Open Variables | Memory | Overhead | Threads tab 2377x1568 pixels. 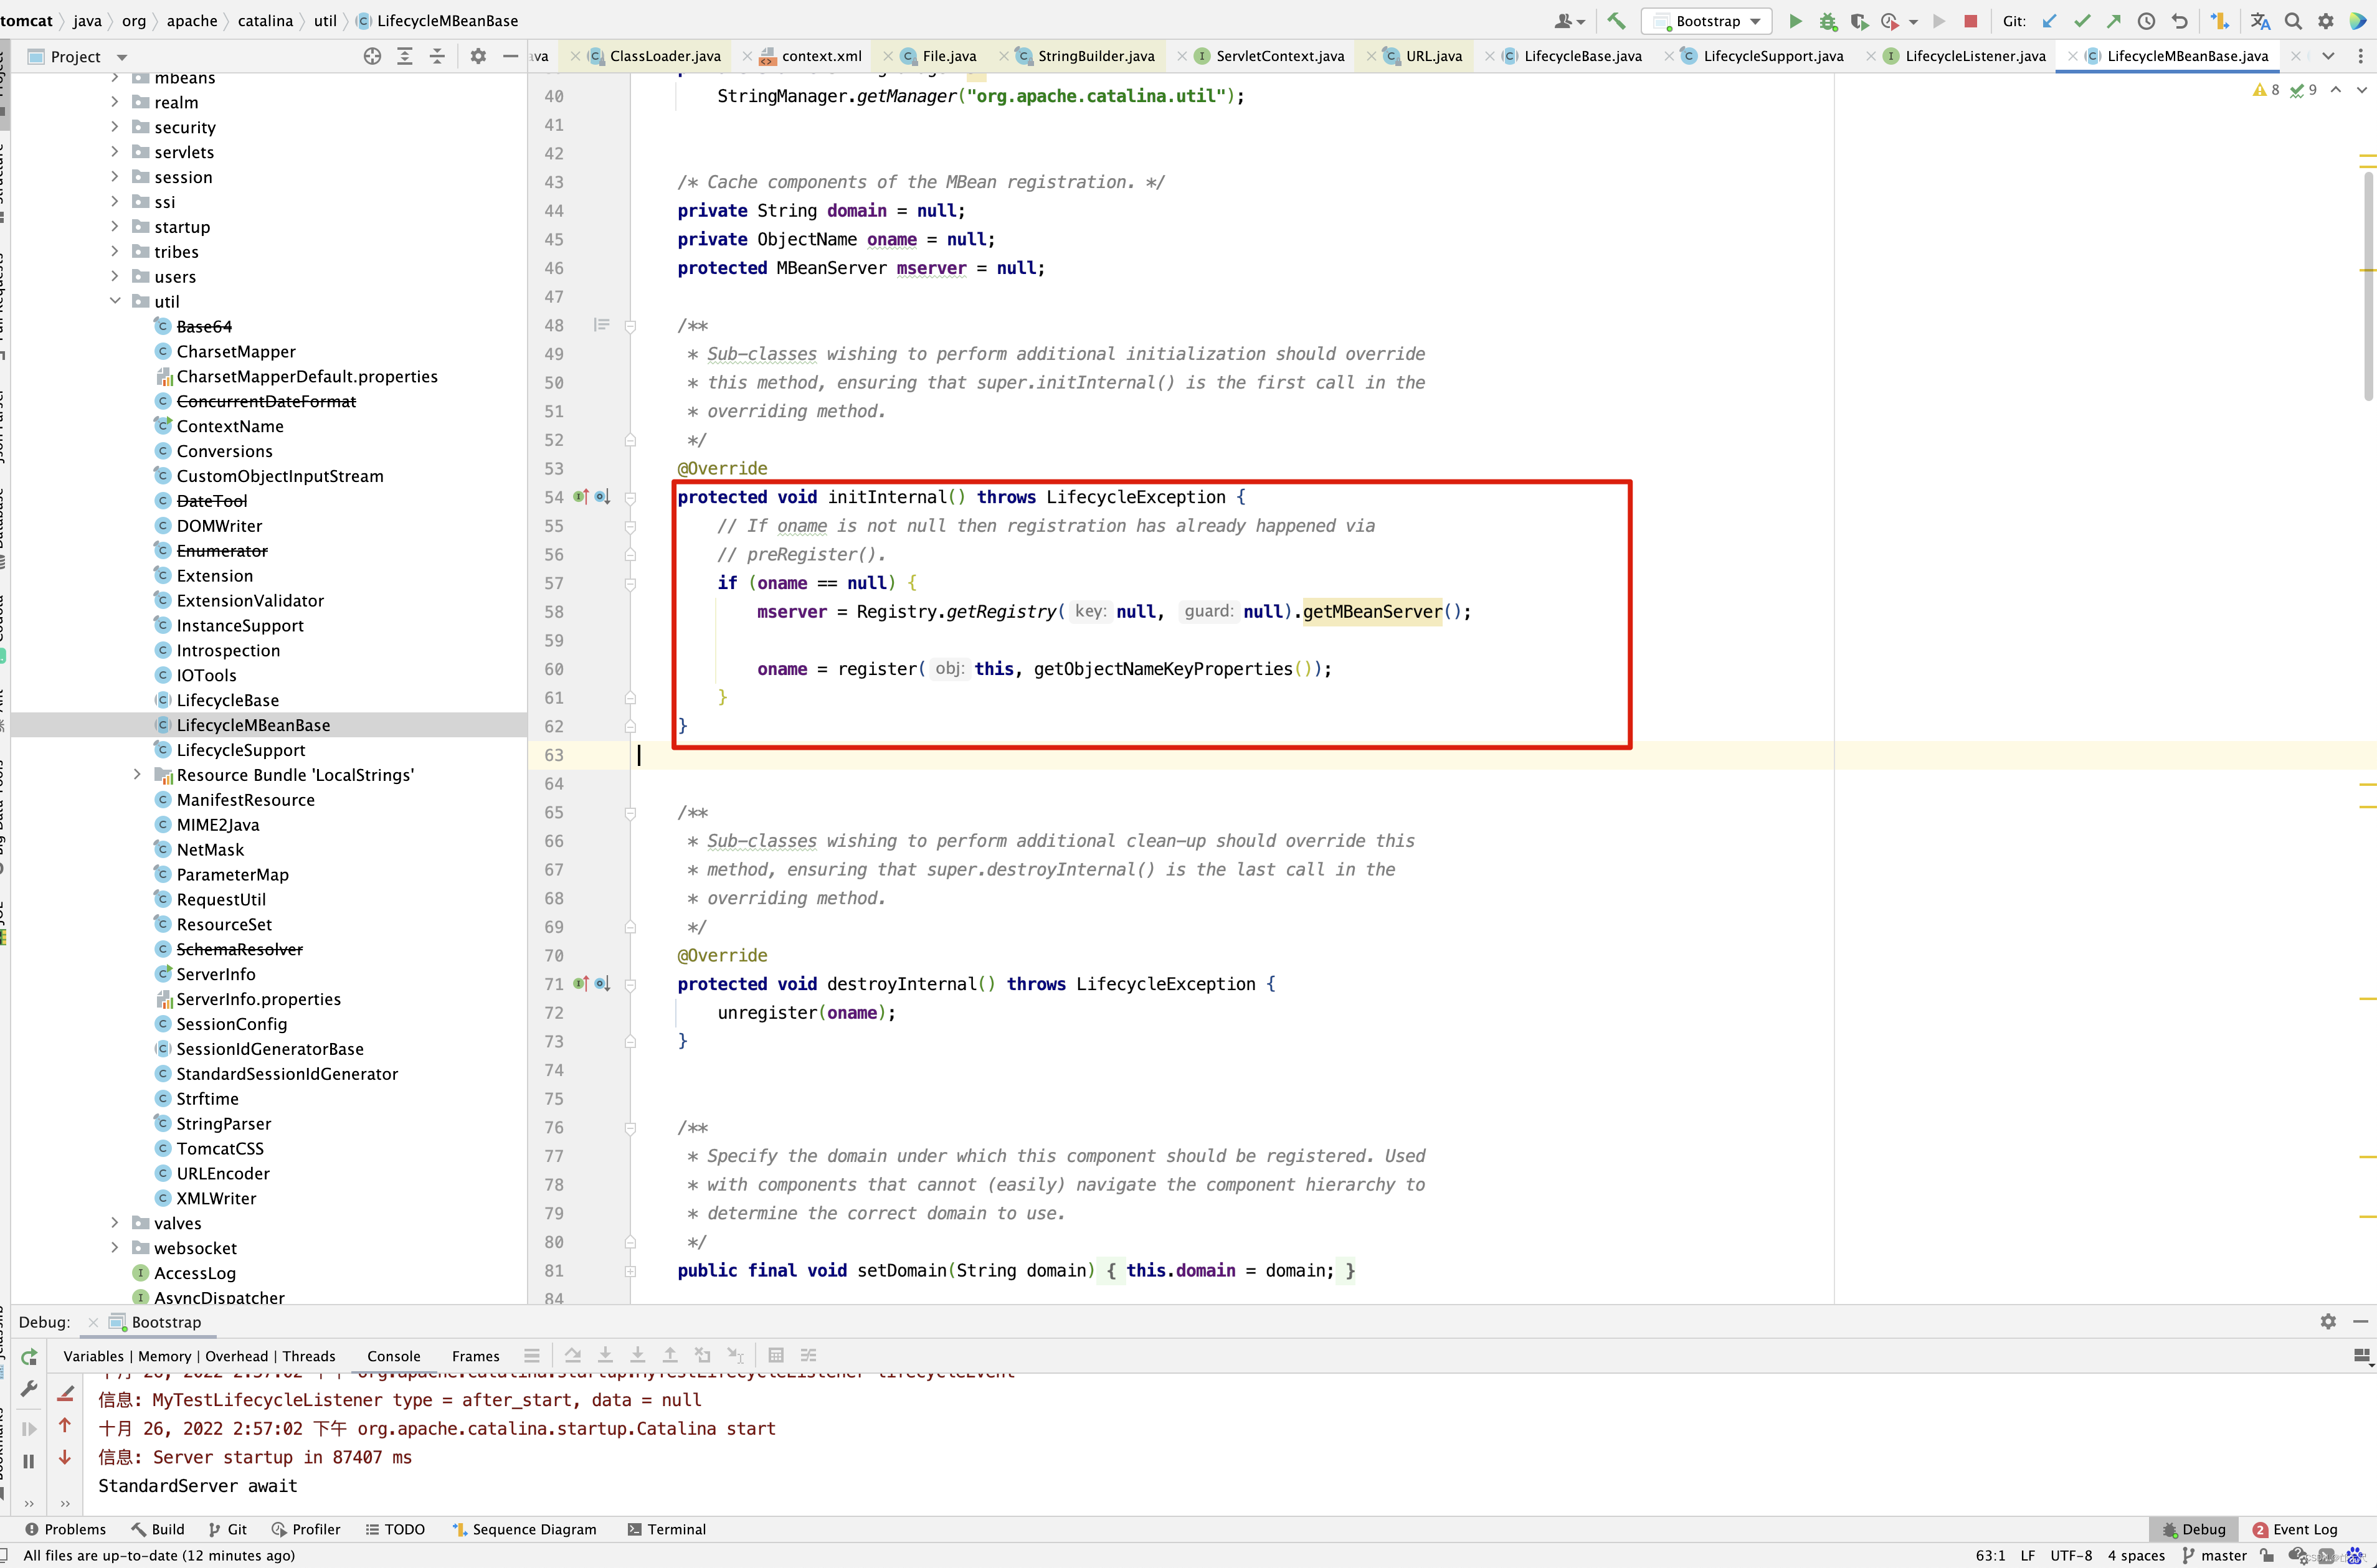click(199, 1356)
